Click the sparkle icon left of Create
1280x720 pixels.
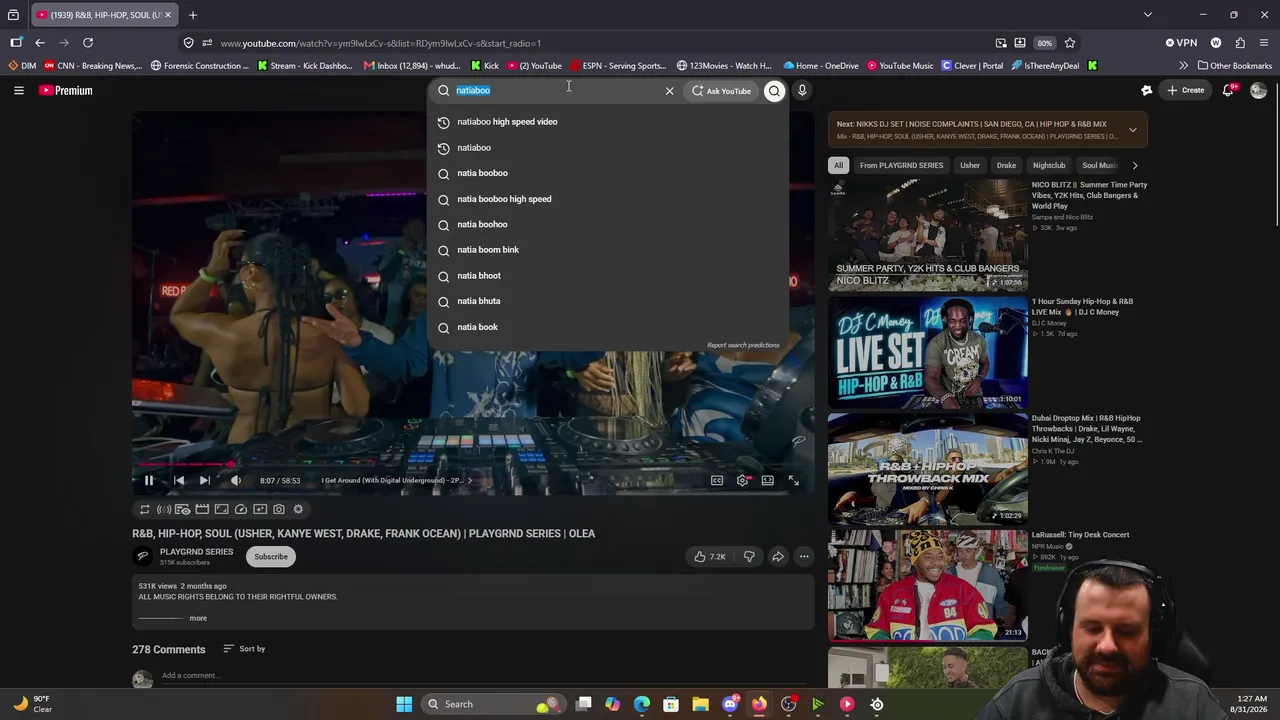pos(1147,90)
